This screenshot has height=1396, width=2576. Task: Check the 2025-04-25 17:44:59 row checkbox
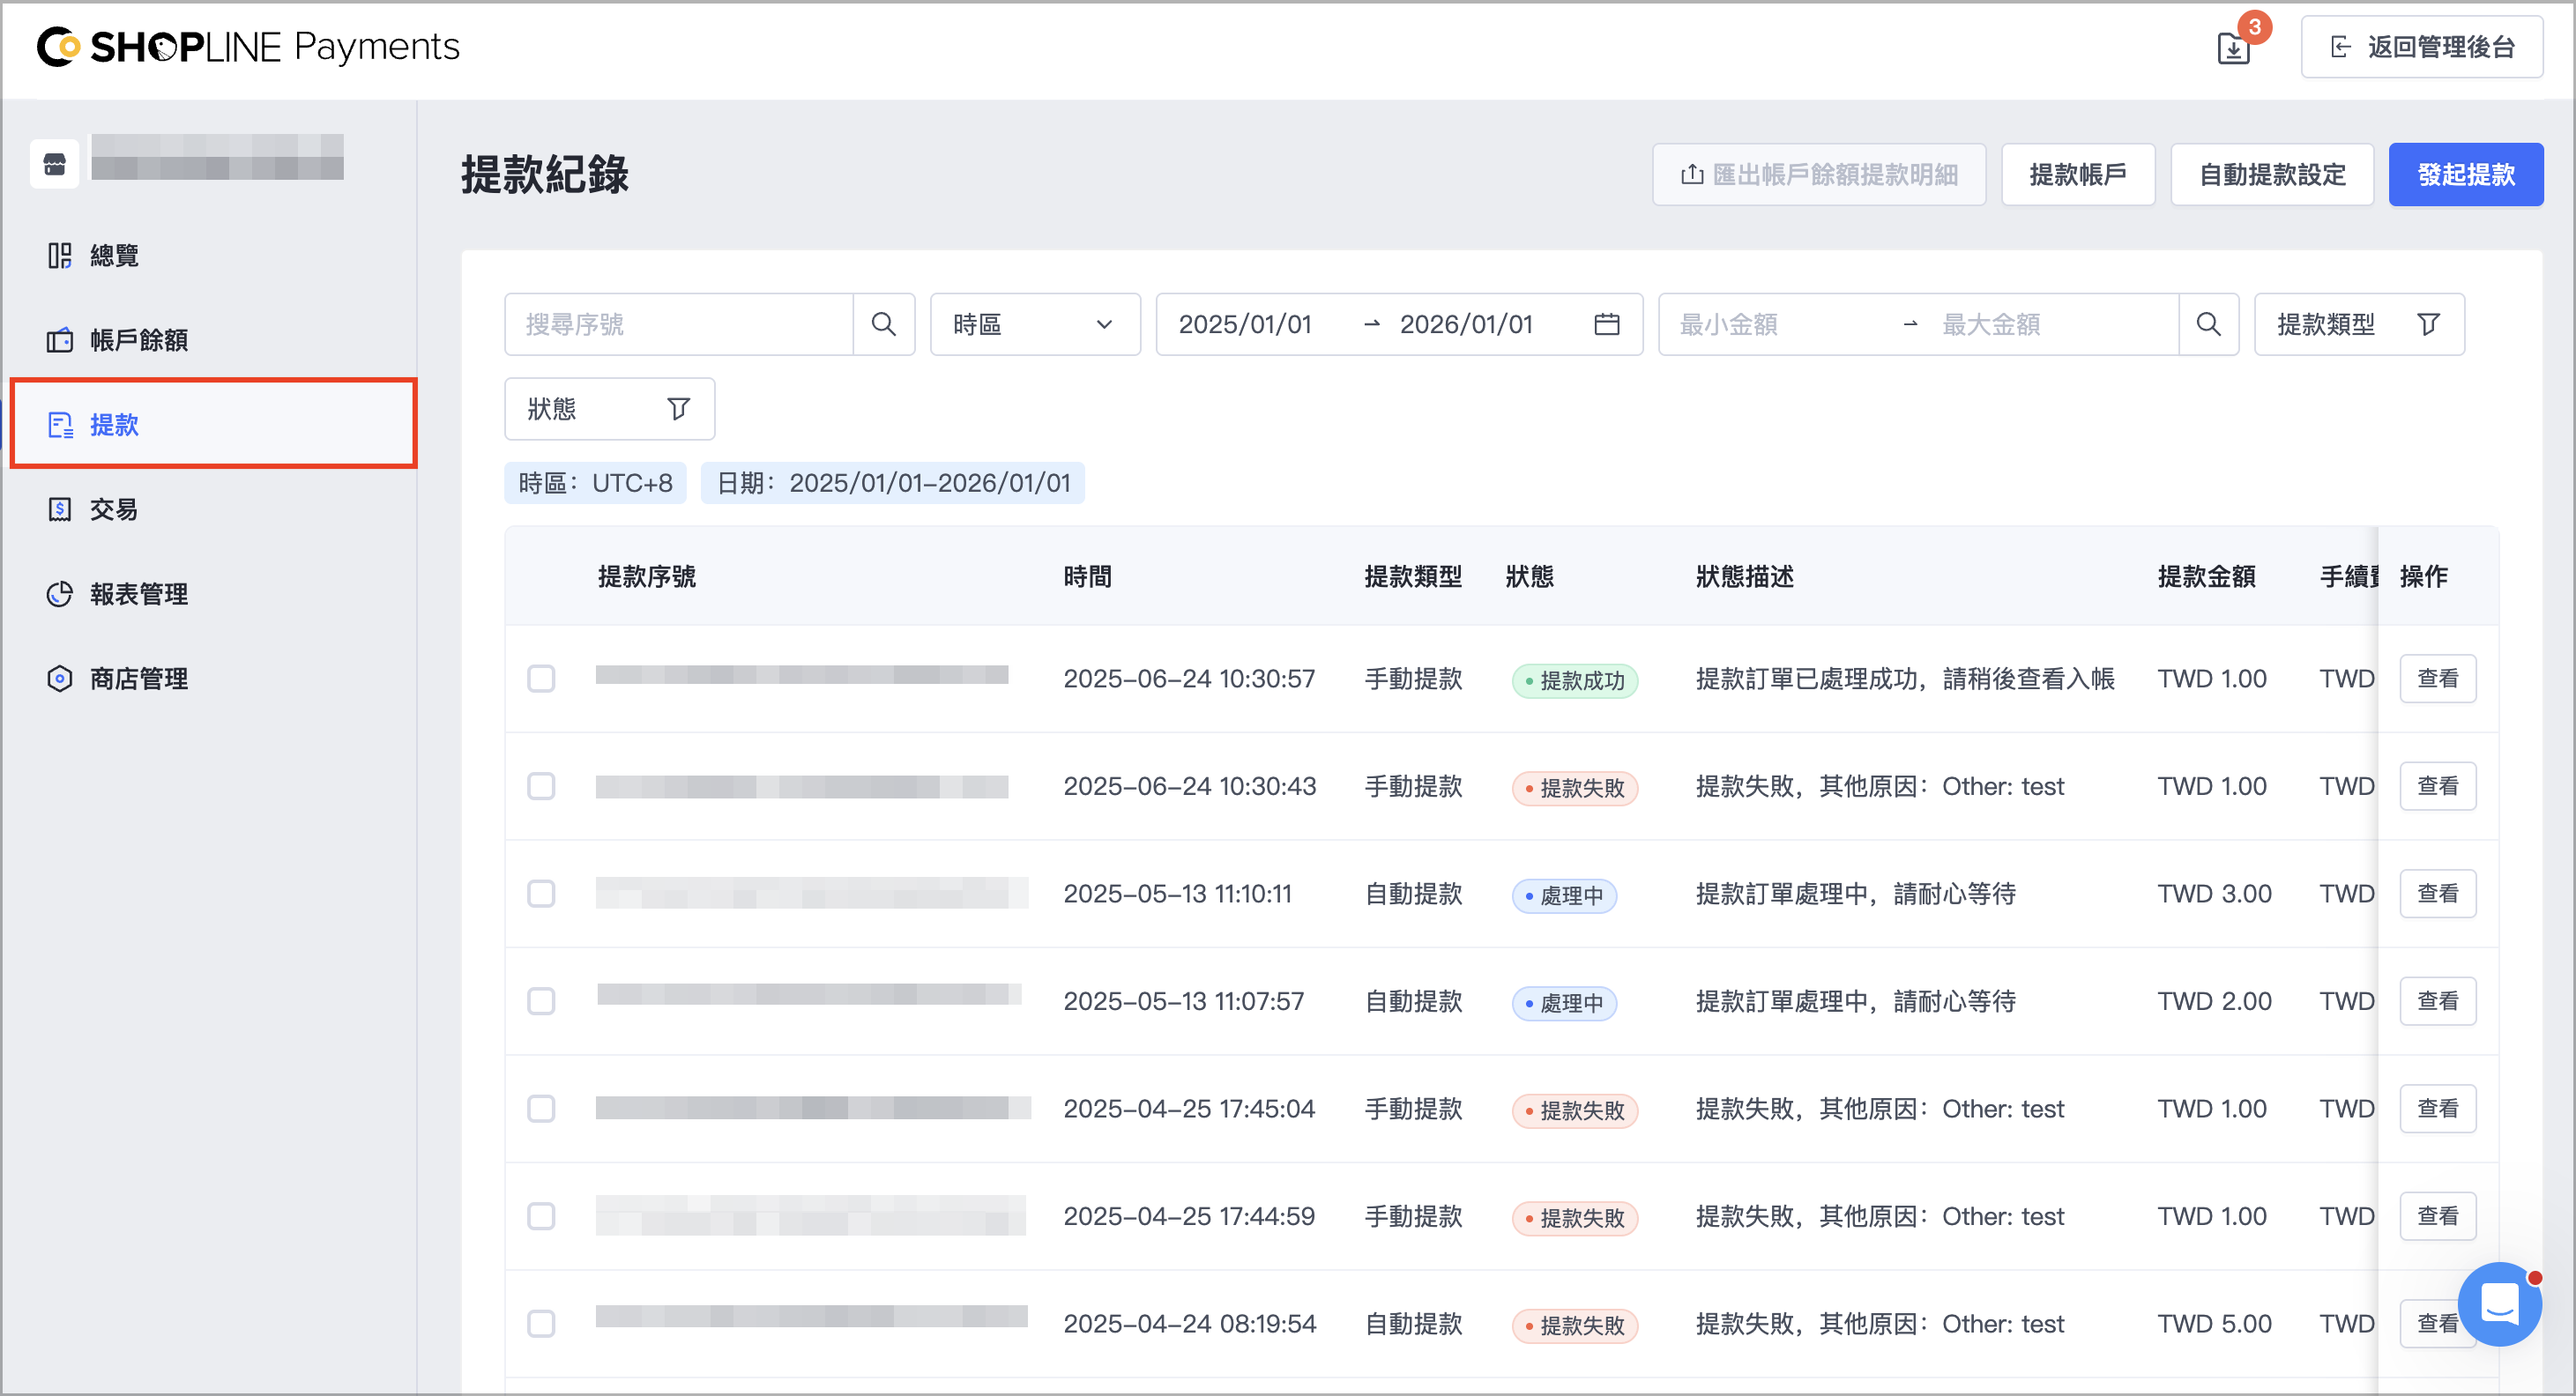pos(541,1216)
